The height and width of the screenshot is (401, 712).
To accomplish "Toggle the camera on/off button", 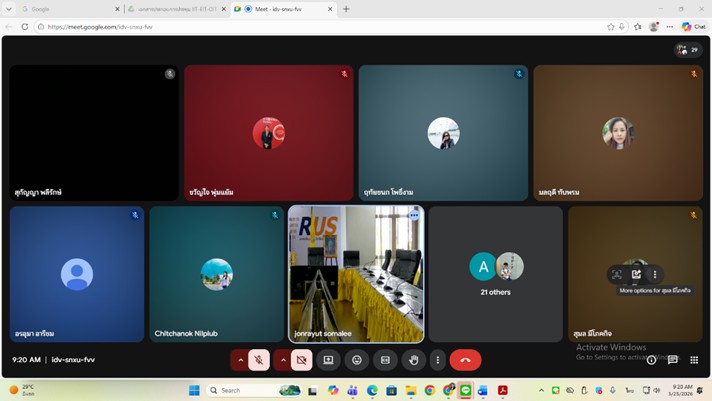I will 301,360.
